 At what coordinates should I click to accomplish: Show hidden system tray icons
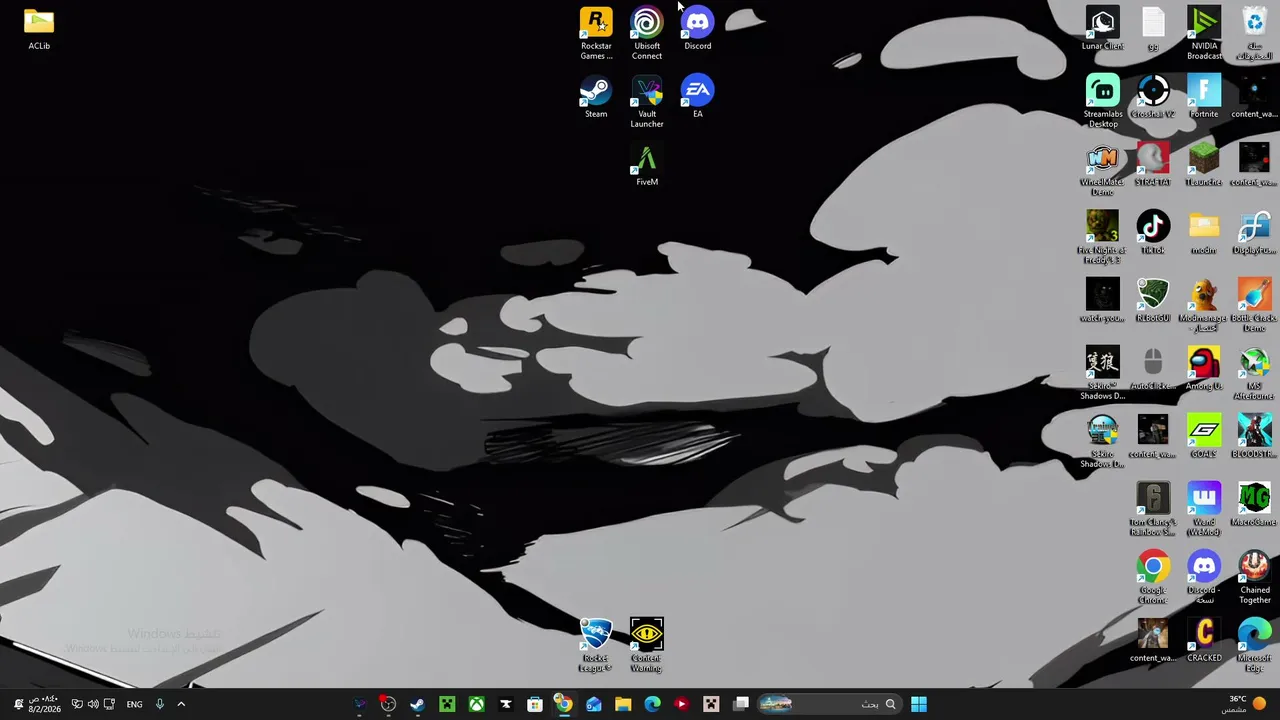pos(181,704)
